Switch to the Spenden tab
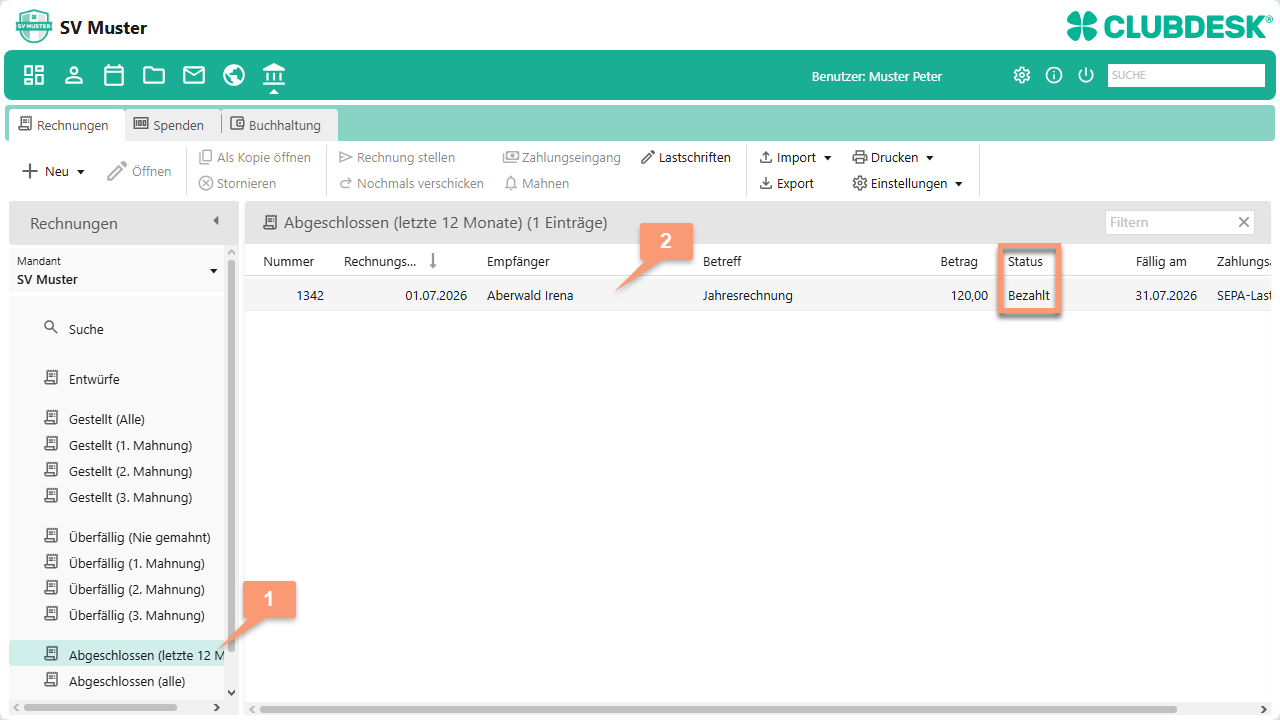This screenshot has height=720, width=1280. [x=169, y=125]
